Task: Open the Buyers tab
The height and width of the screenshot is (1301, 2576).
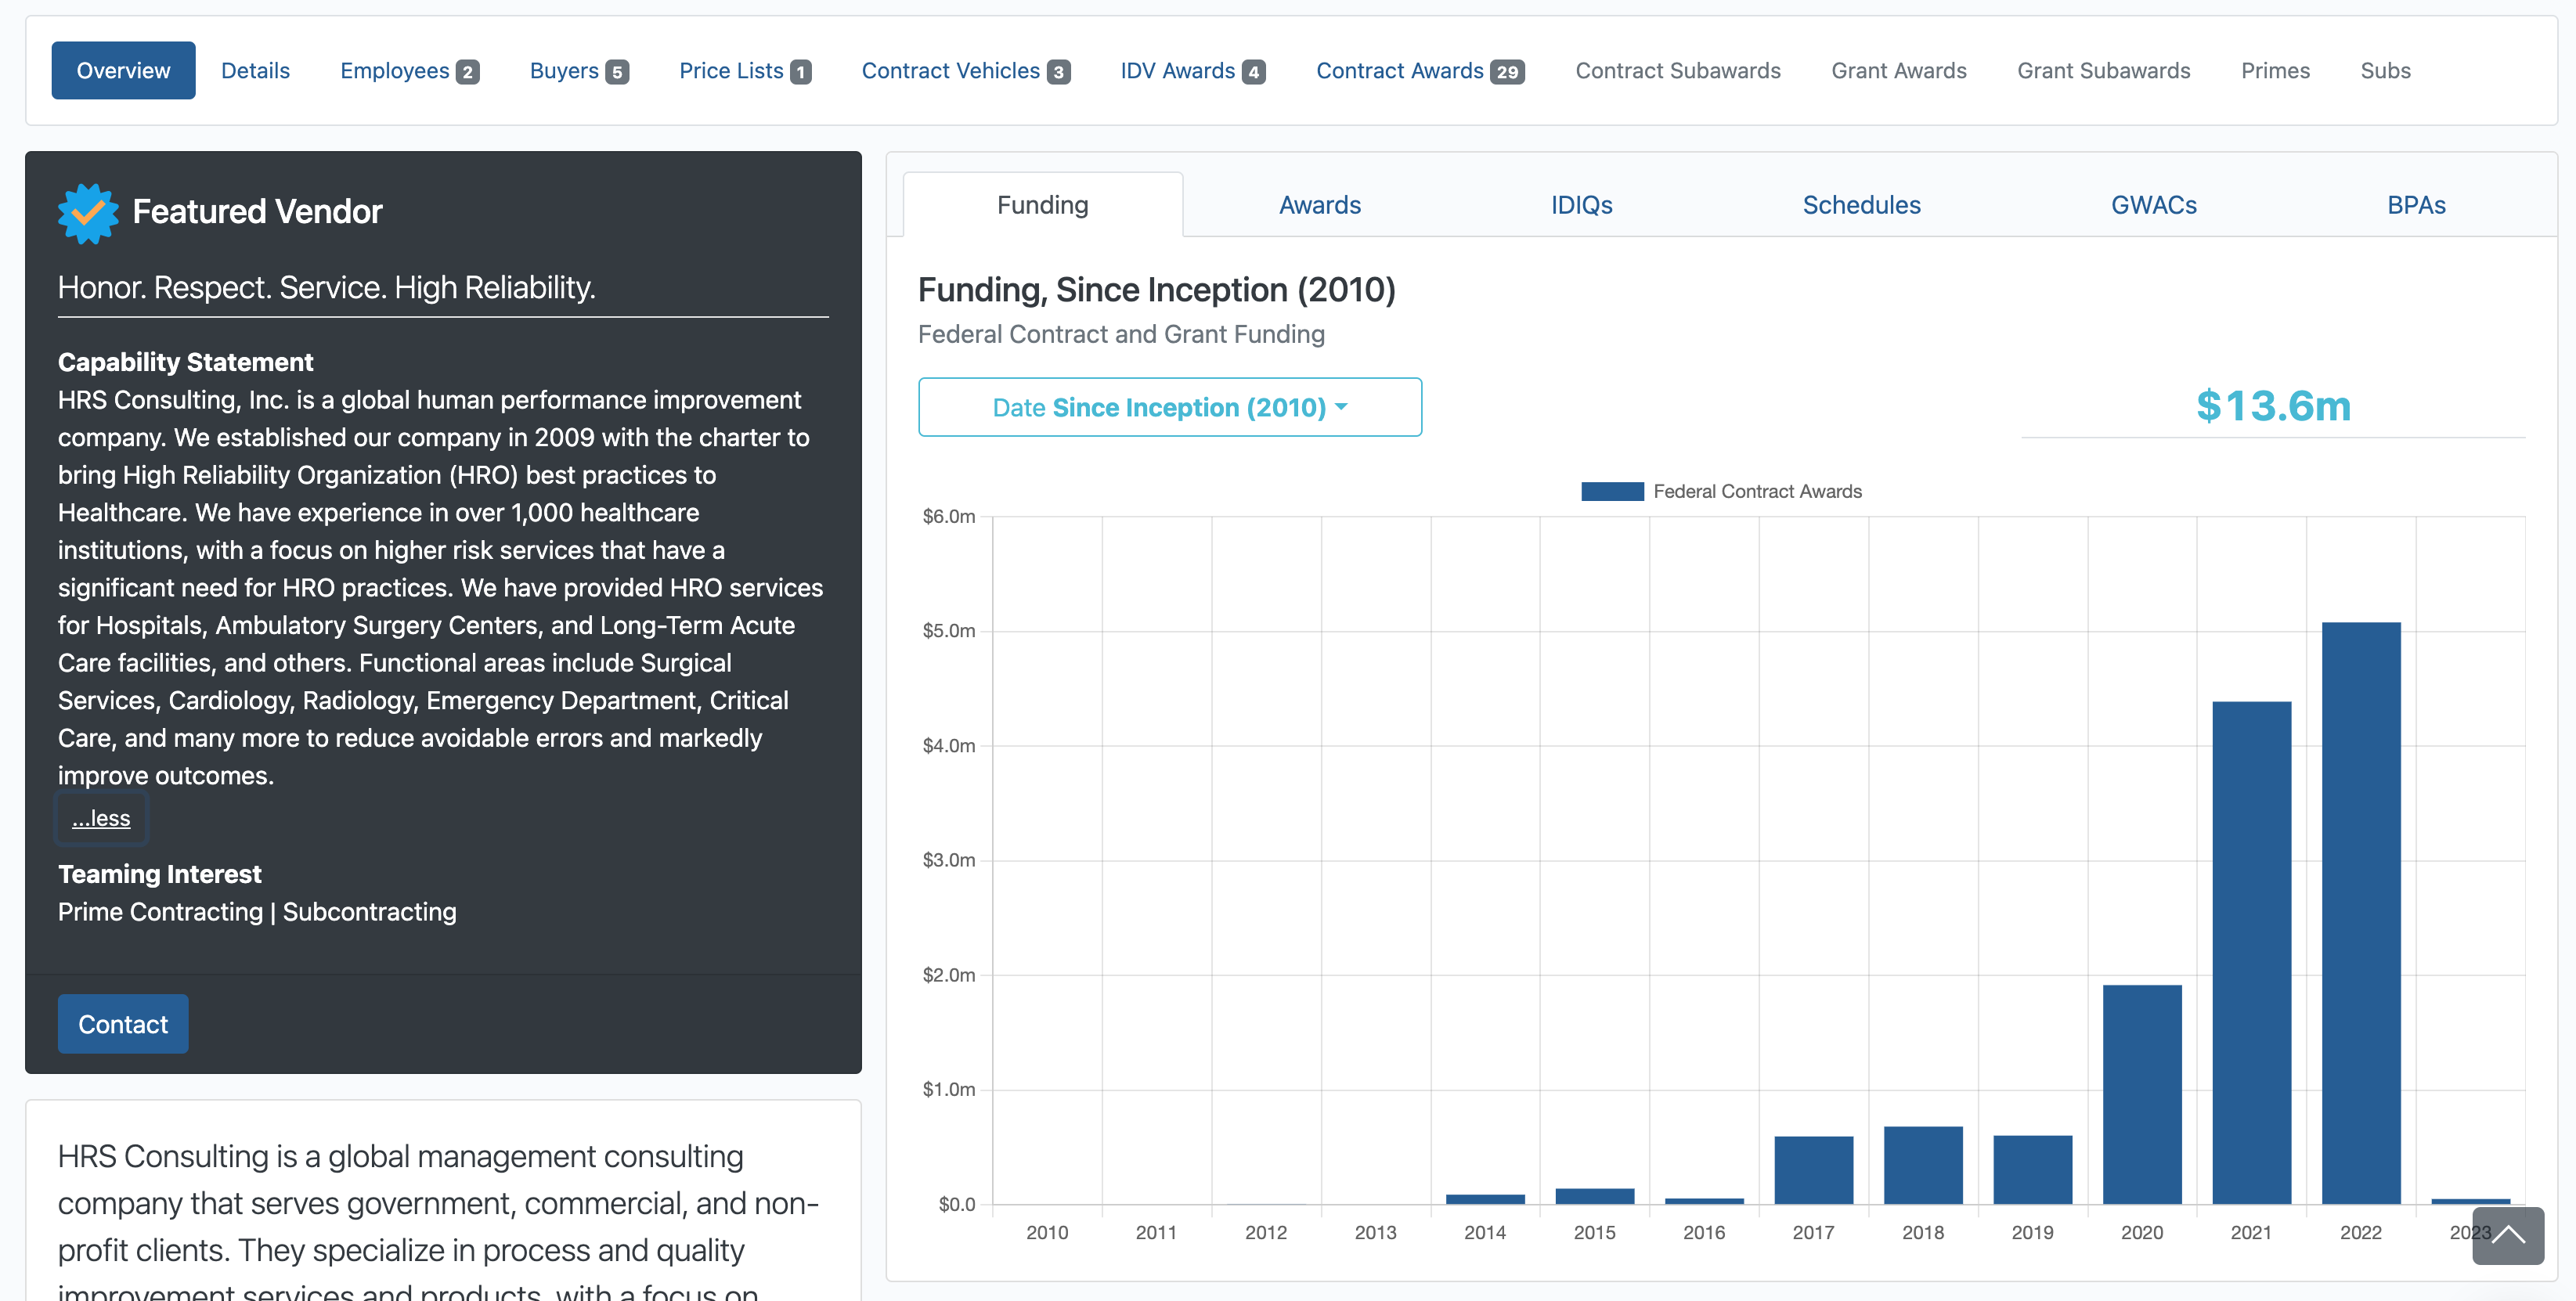Action: [x=579, y=70]
